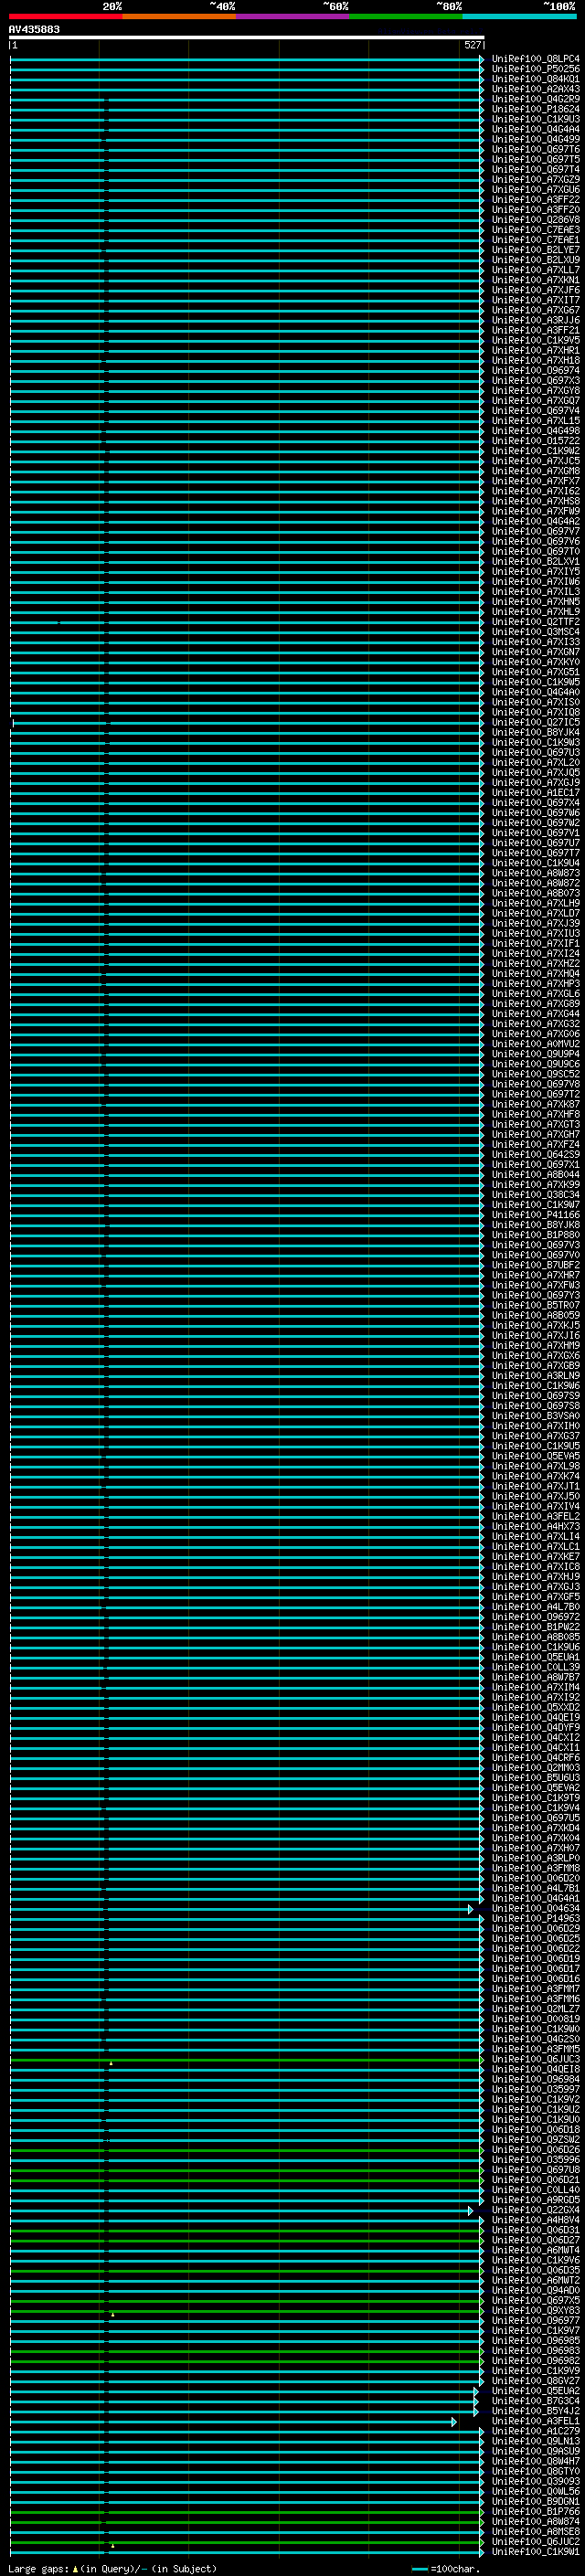585x2576 pixels.
Task: Select hit UniRef100_B1P880
Action: [535, 1235]
